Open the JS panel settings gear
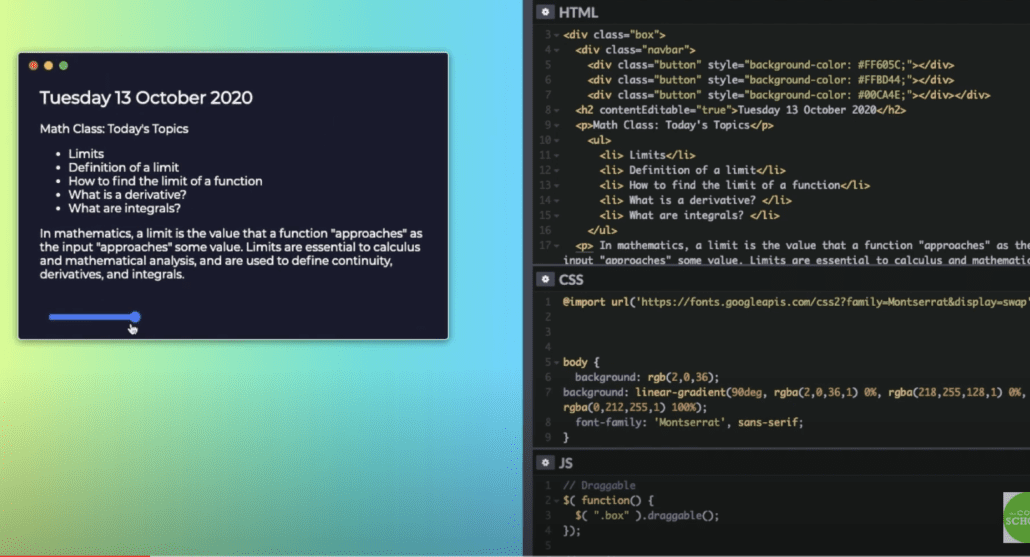 click(545, 462)
